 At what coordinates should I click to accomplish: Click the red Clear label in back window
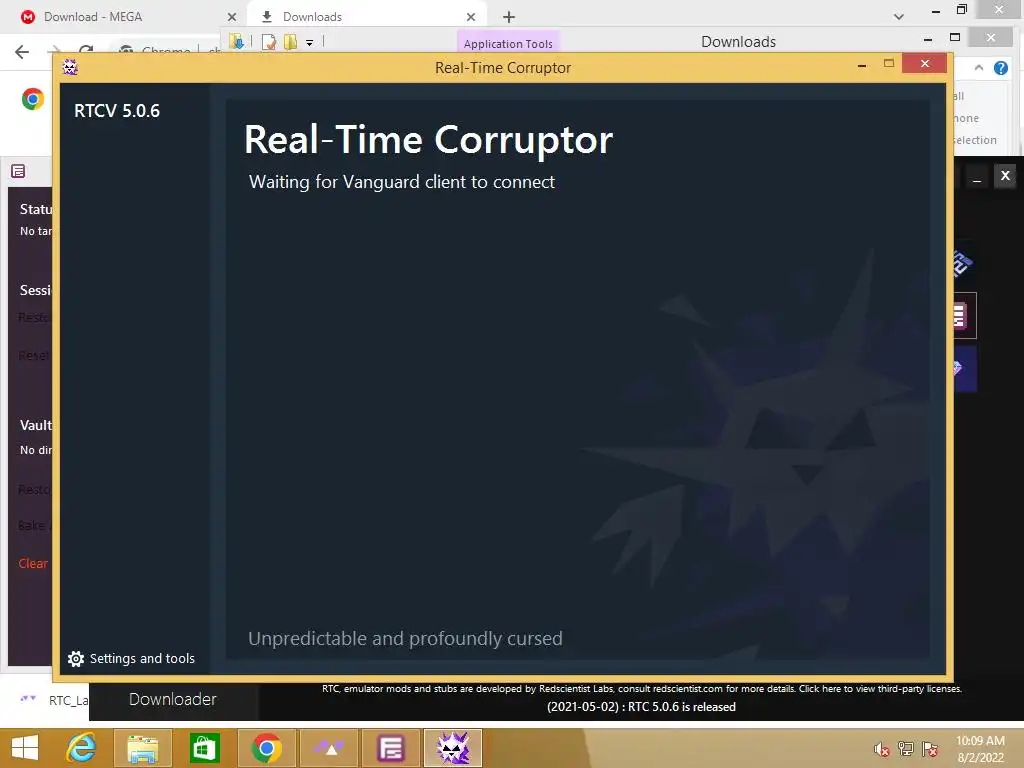(x=33, y=563)
